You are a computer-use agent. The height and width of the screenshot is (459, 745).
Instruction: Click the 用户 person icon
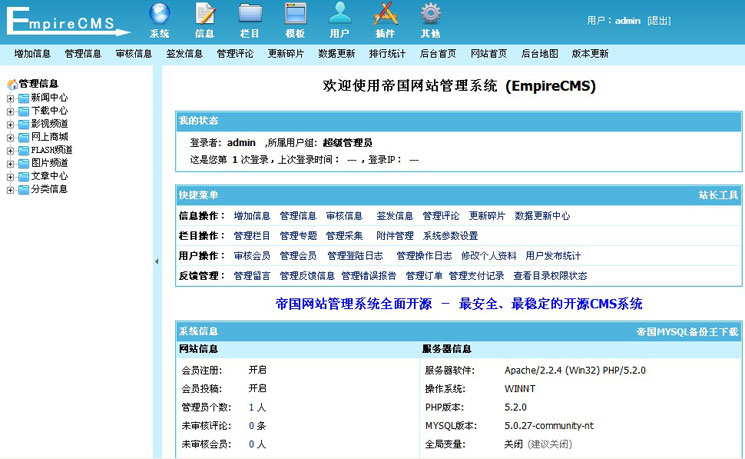point(340,14)
